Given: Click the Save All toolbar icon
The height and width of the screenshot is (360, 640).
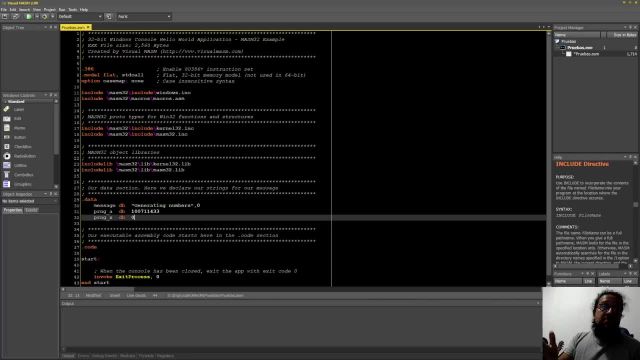Looking at the screenshot, I should [x=16, y=17].
